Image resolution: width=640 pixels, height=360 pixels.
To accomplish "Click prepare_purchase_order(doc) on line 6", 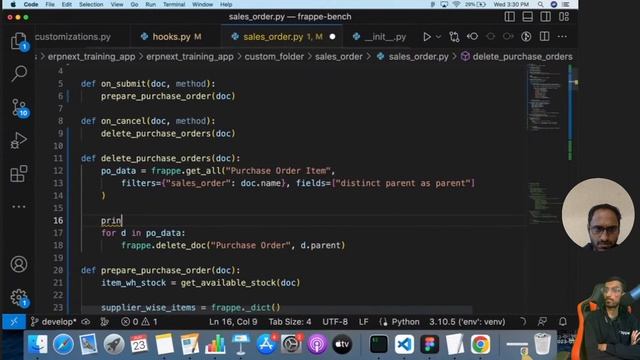I will (x=168, y=96).
